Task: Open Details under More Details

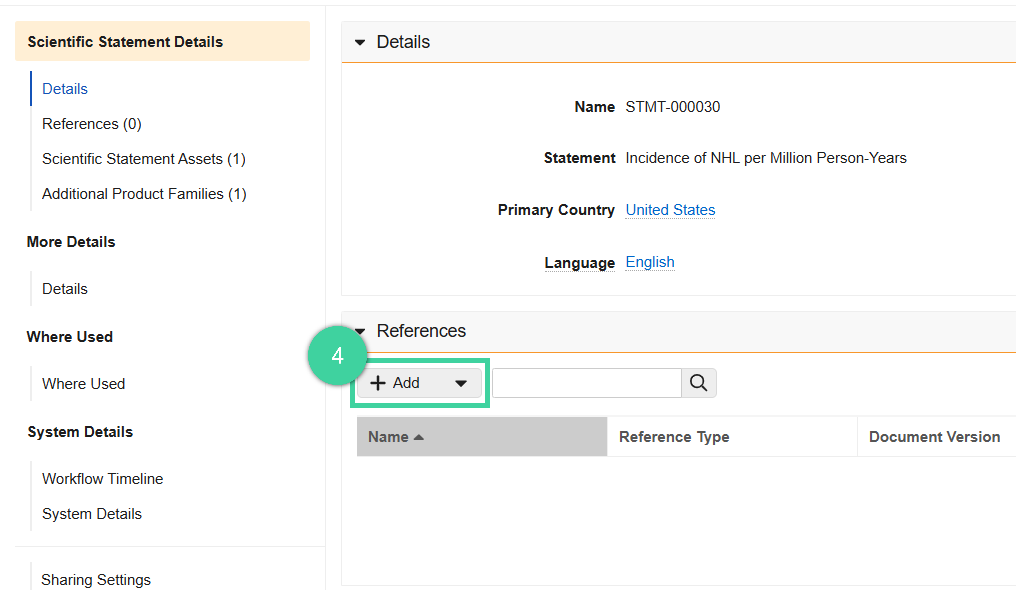Action: tap(64, 288)
